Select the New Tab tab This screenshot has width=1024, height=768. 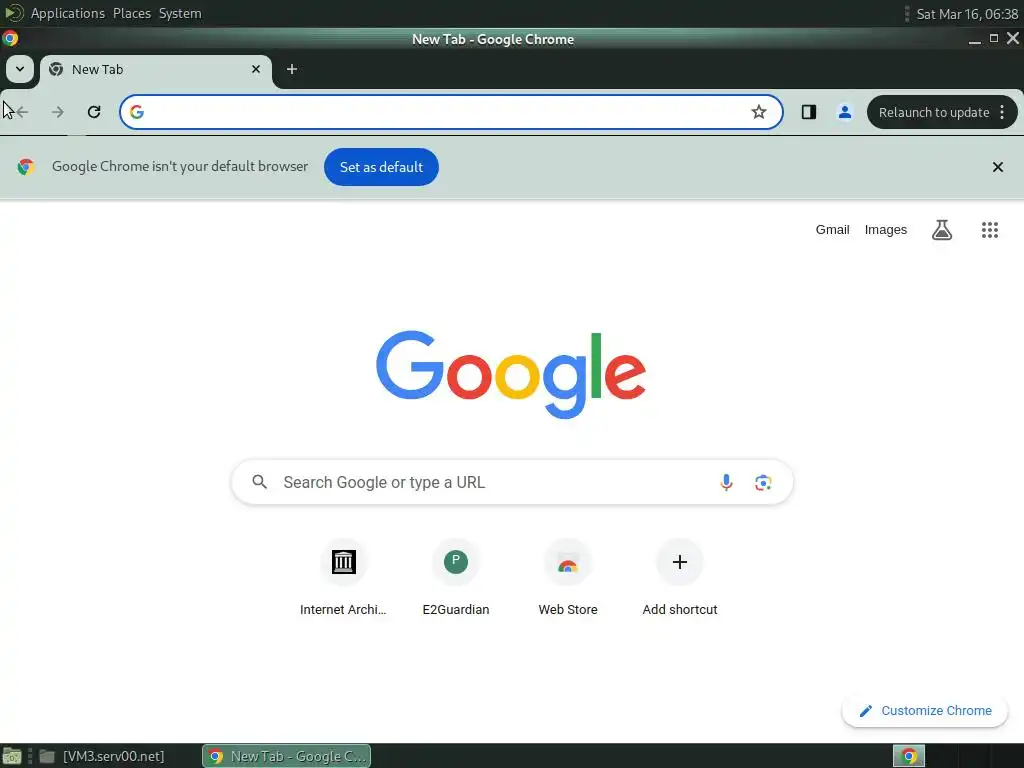pyautogui.click(x=155, y=70)
